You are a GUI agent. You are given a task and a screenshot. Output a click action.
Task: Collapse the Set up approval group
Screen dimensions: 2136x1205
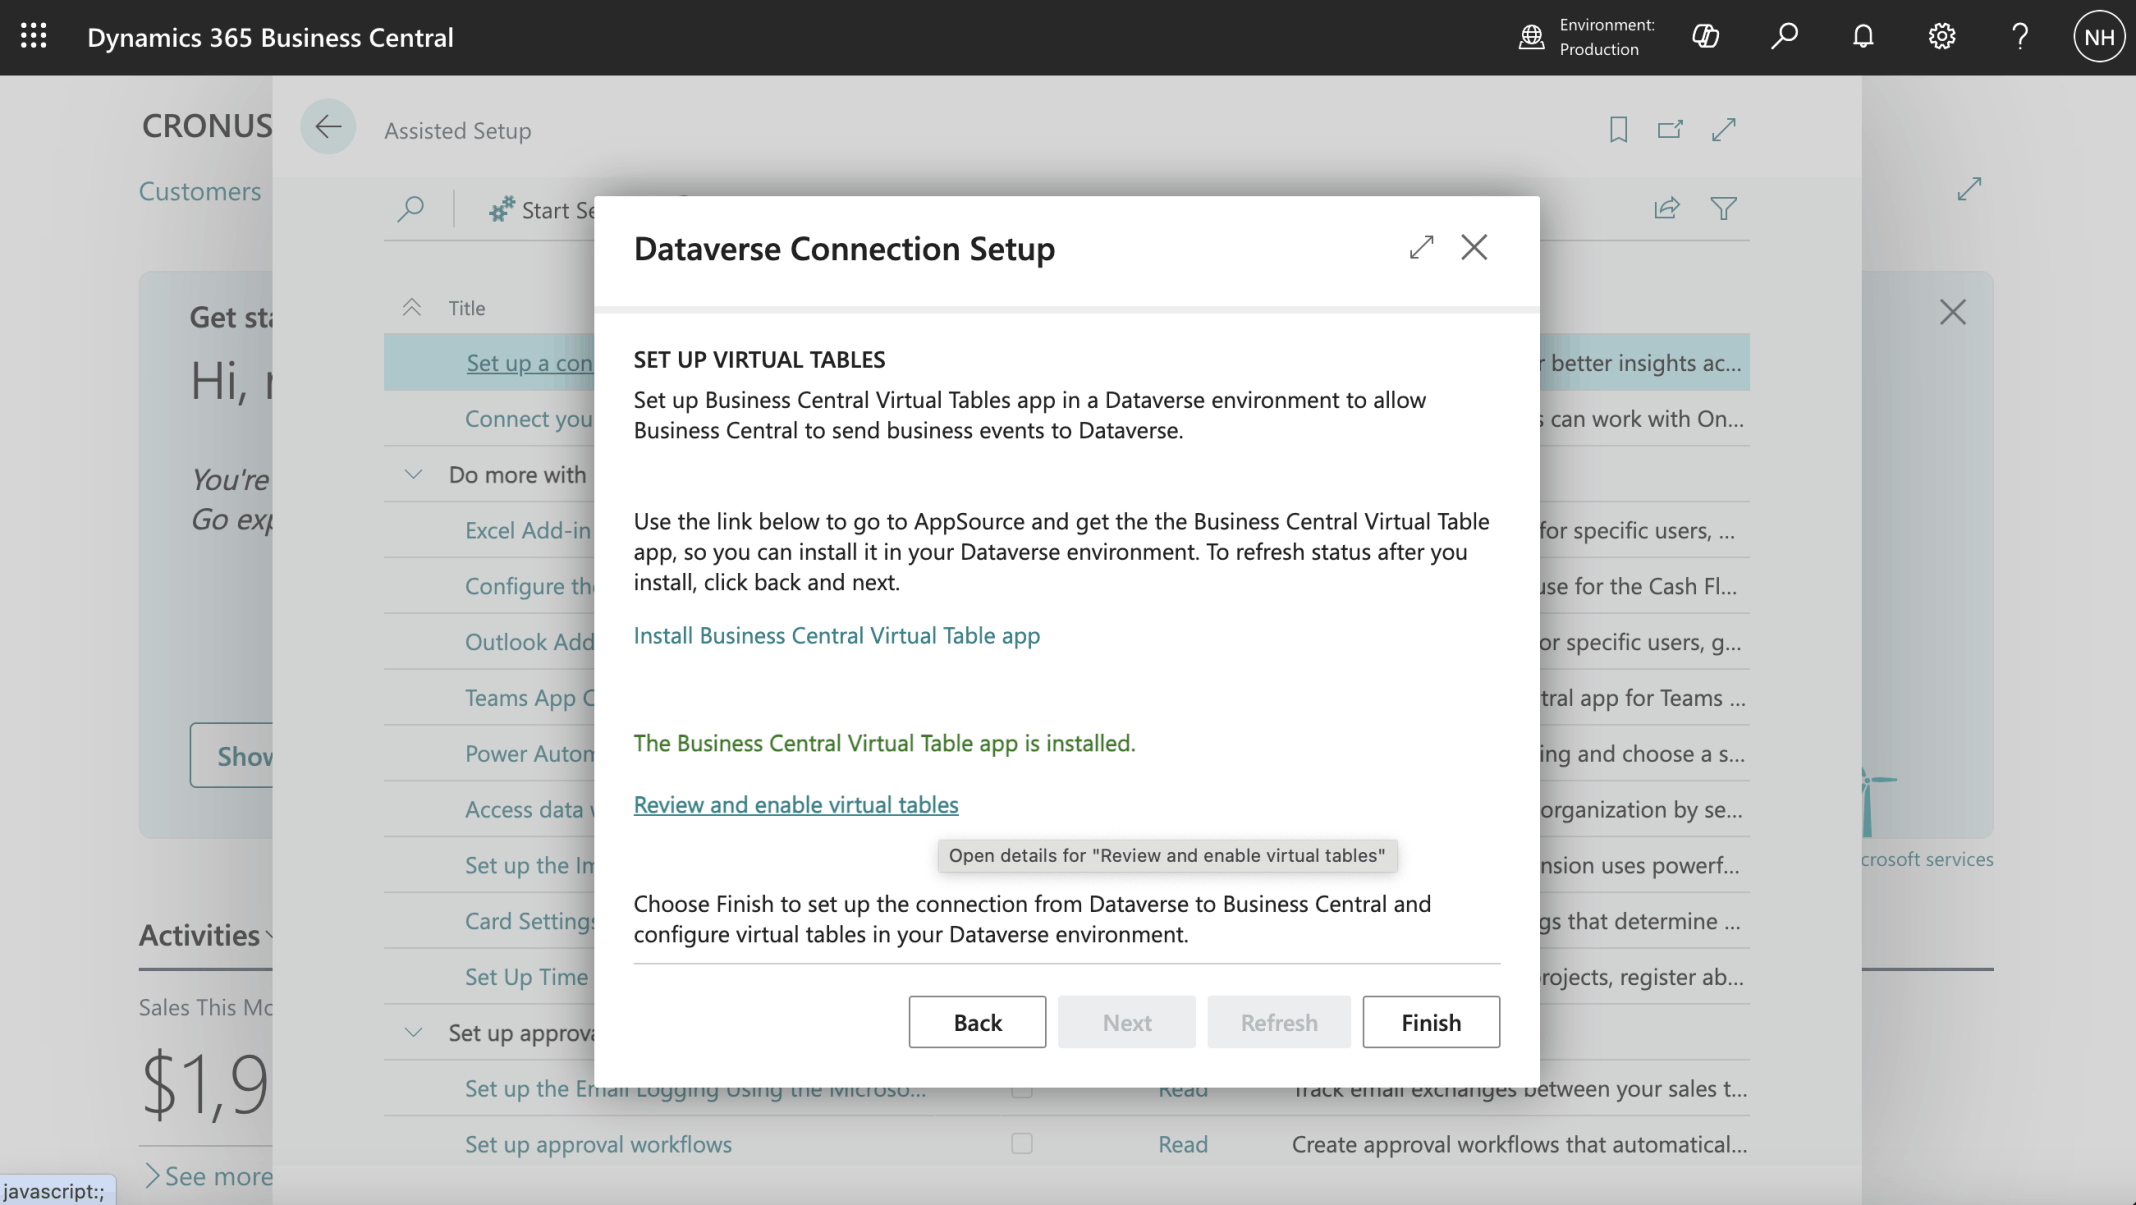click(x=413, y=1032)
